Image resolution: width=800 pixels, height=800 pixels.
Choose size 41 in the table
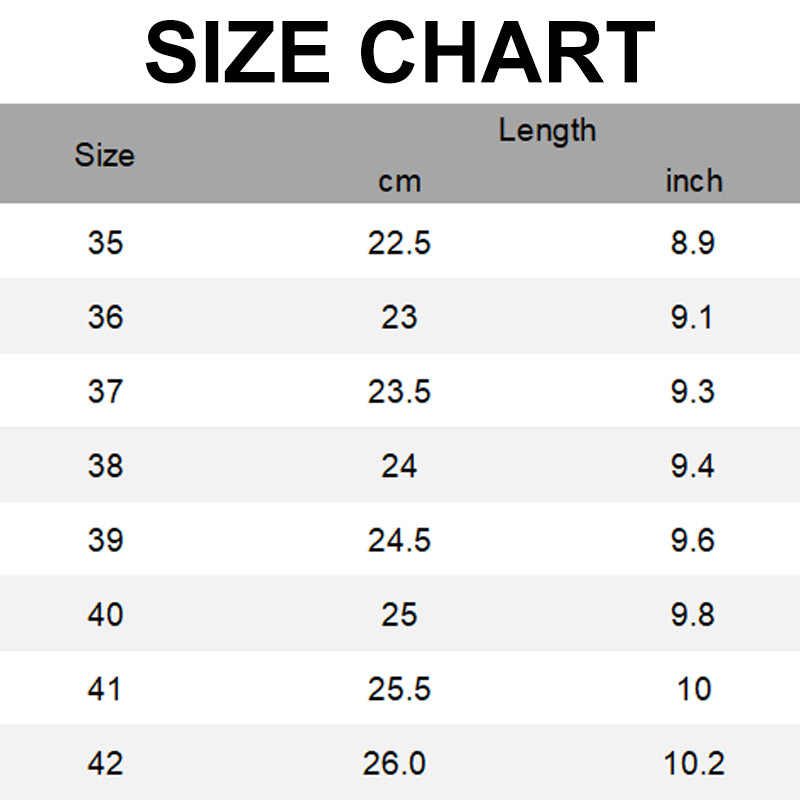click(105, 689)
